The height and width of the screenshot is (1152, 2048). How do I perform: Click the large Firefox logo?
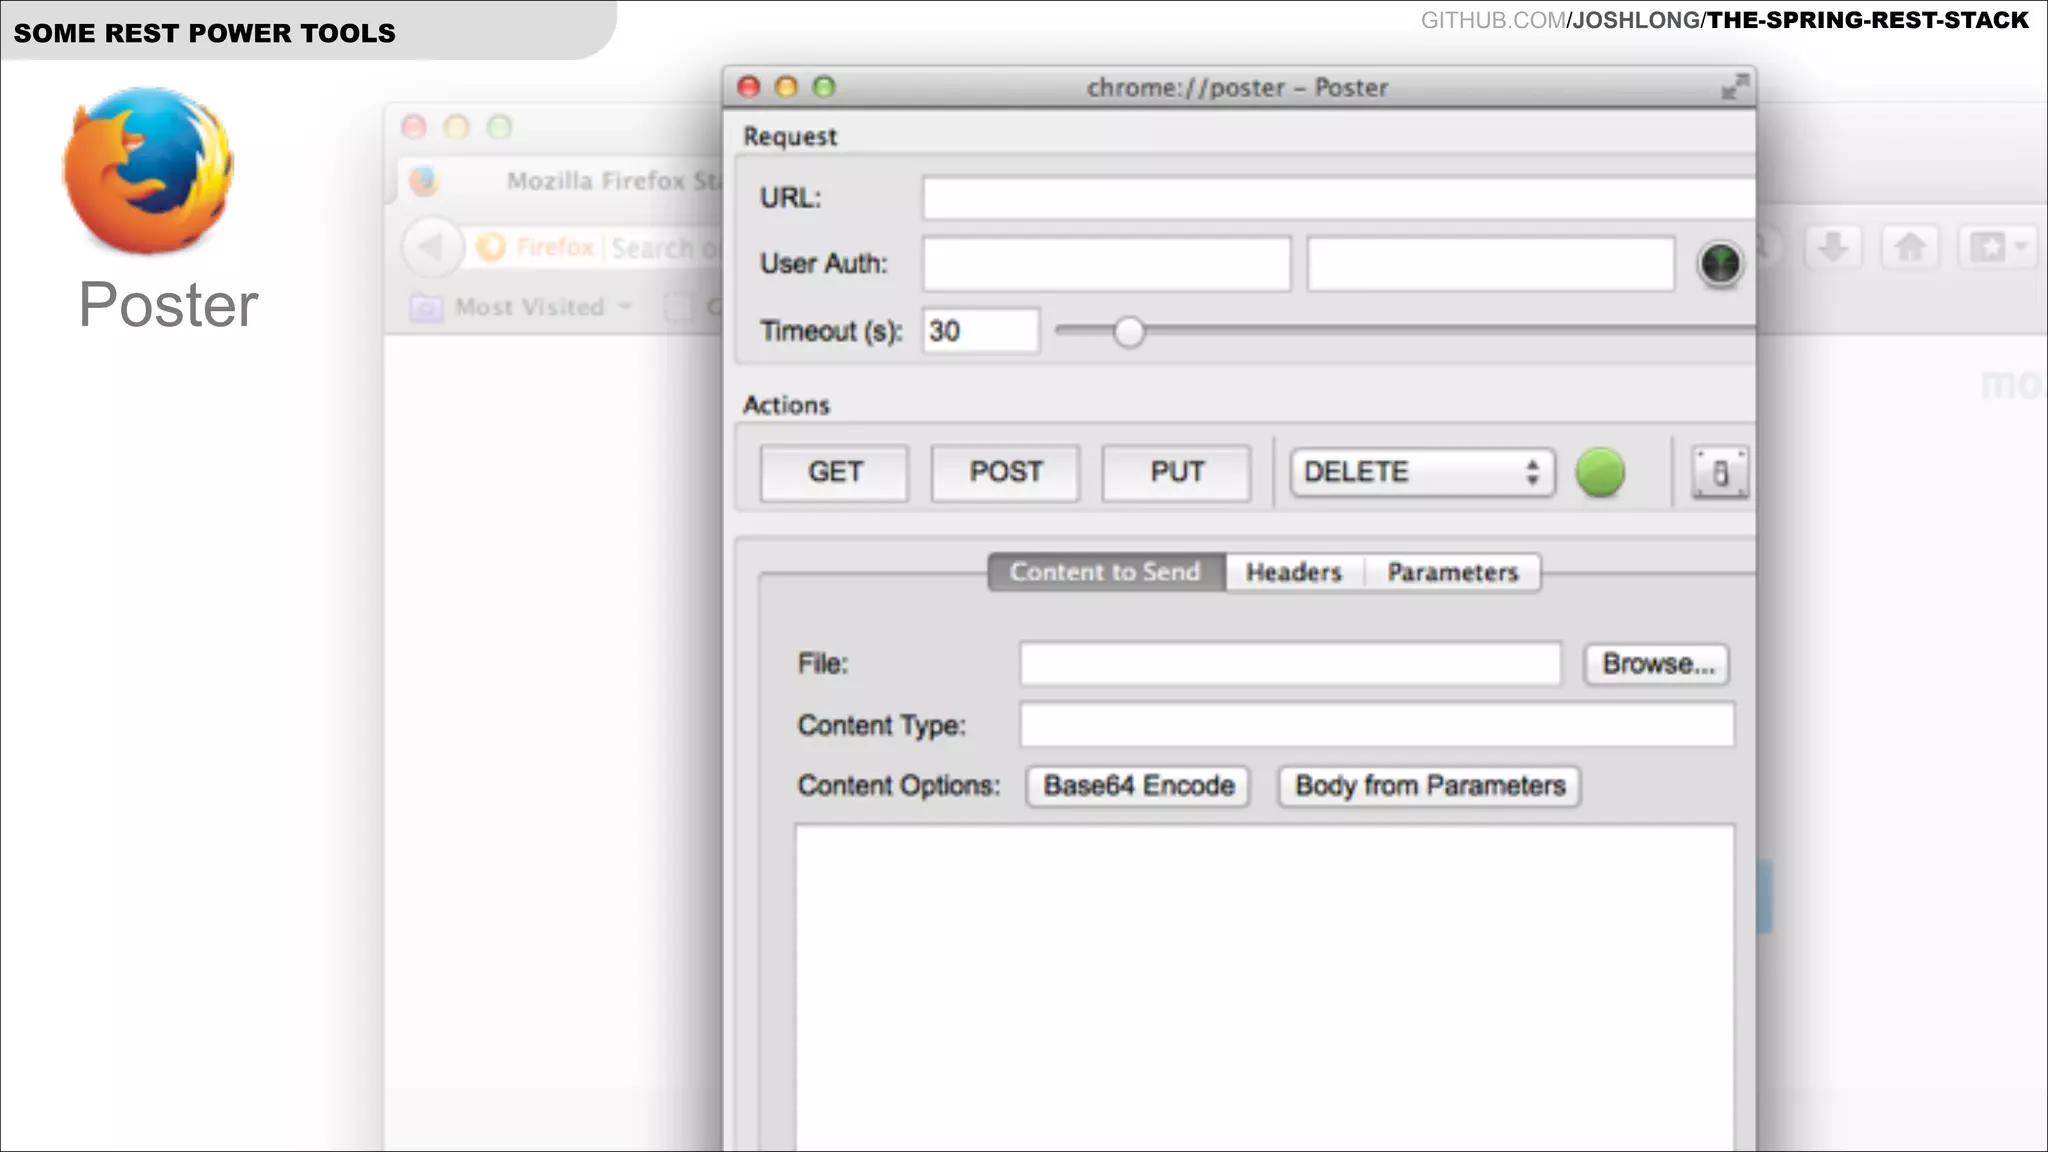point(149,170)
